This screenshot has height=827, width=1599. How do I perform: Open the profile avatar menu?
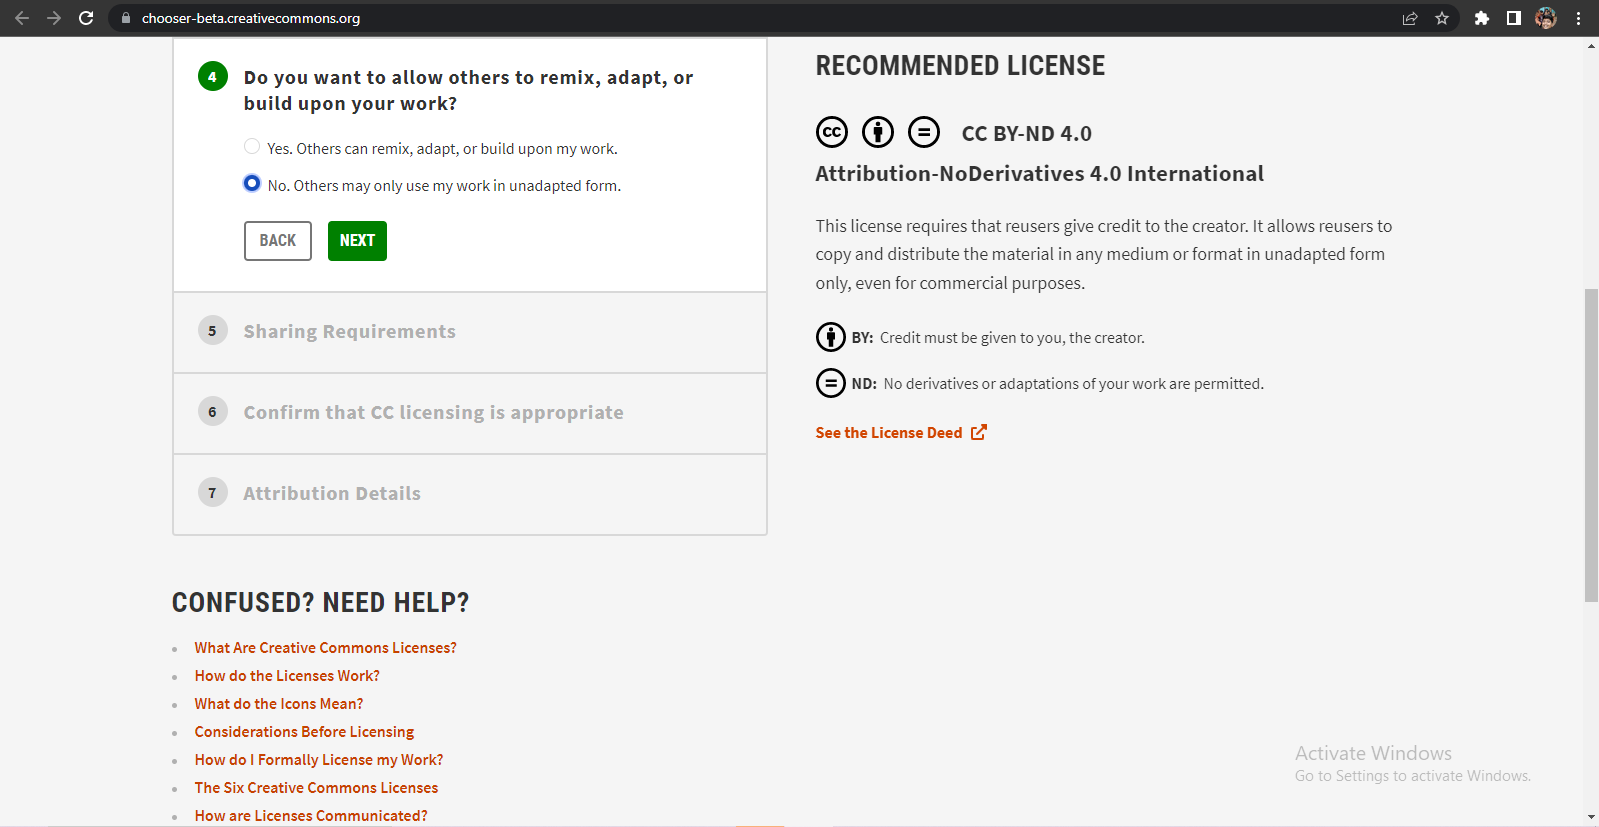click(x=1546, y=18)
